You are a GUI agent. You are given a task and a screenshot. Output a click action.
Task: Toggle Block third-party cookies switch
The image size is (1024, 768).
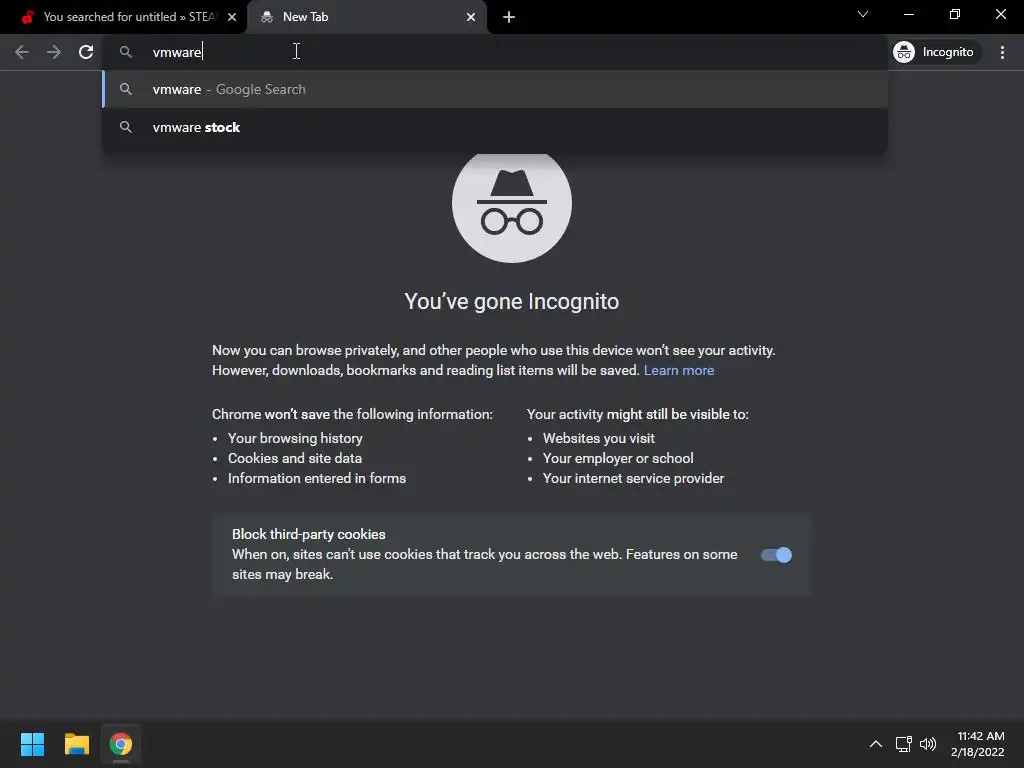click(x=776, y=555)
